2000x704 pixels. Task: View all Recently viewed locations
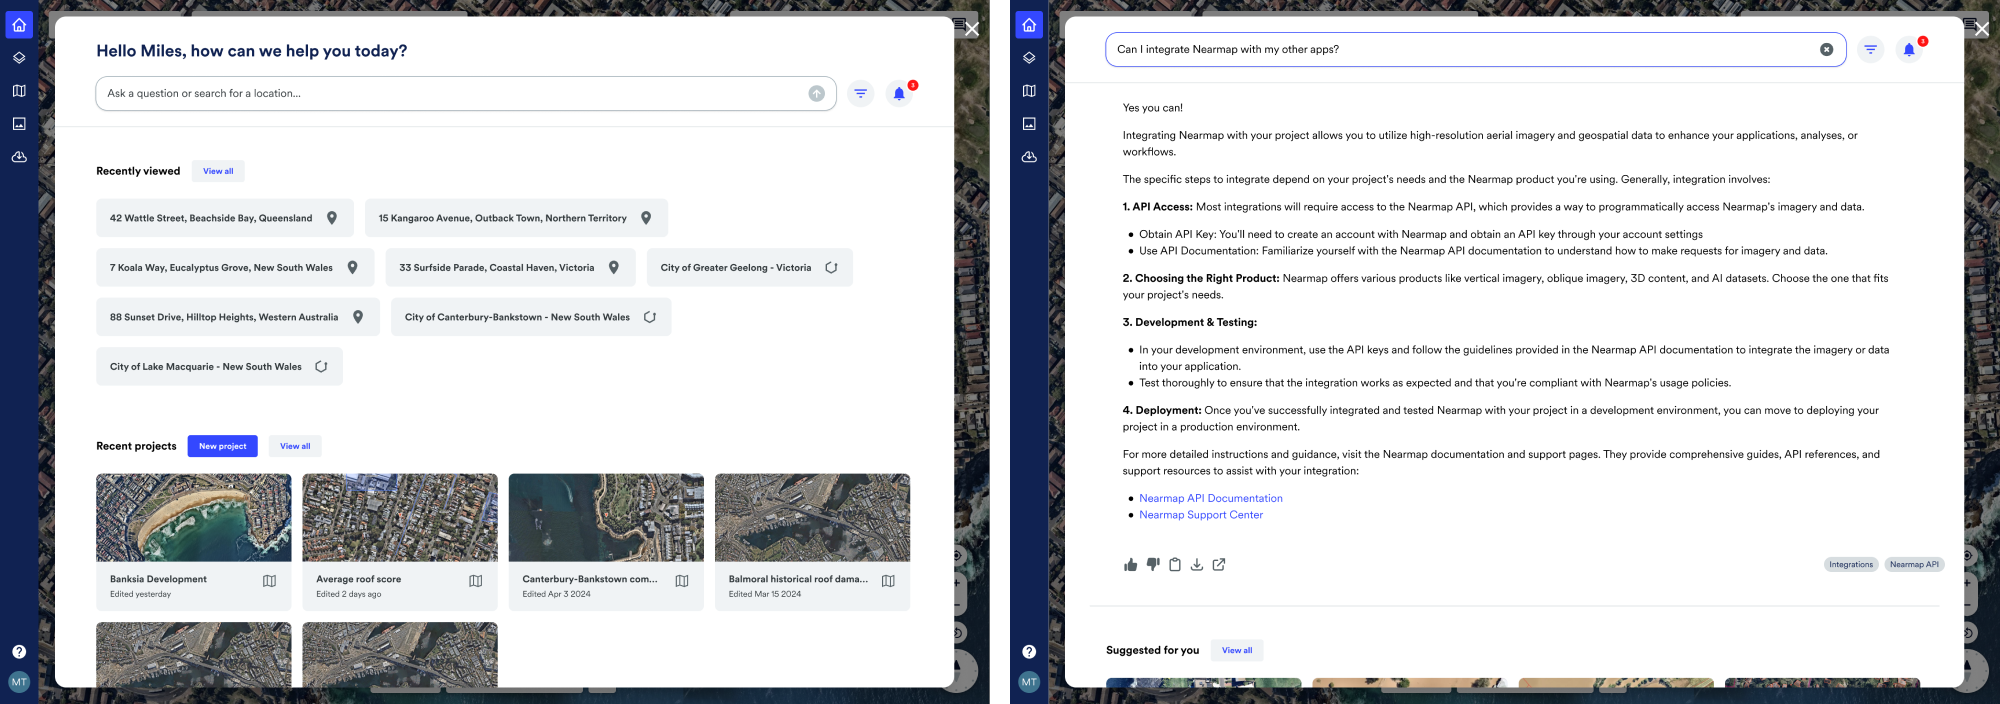[218, 171]
